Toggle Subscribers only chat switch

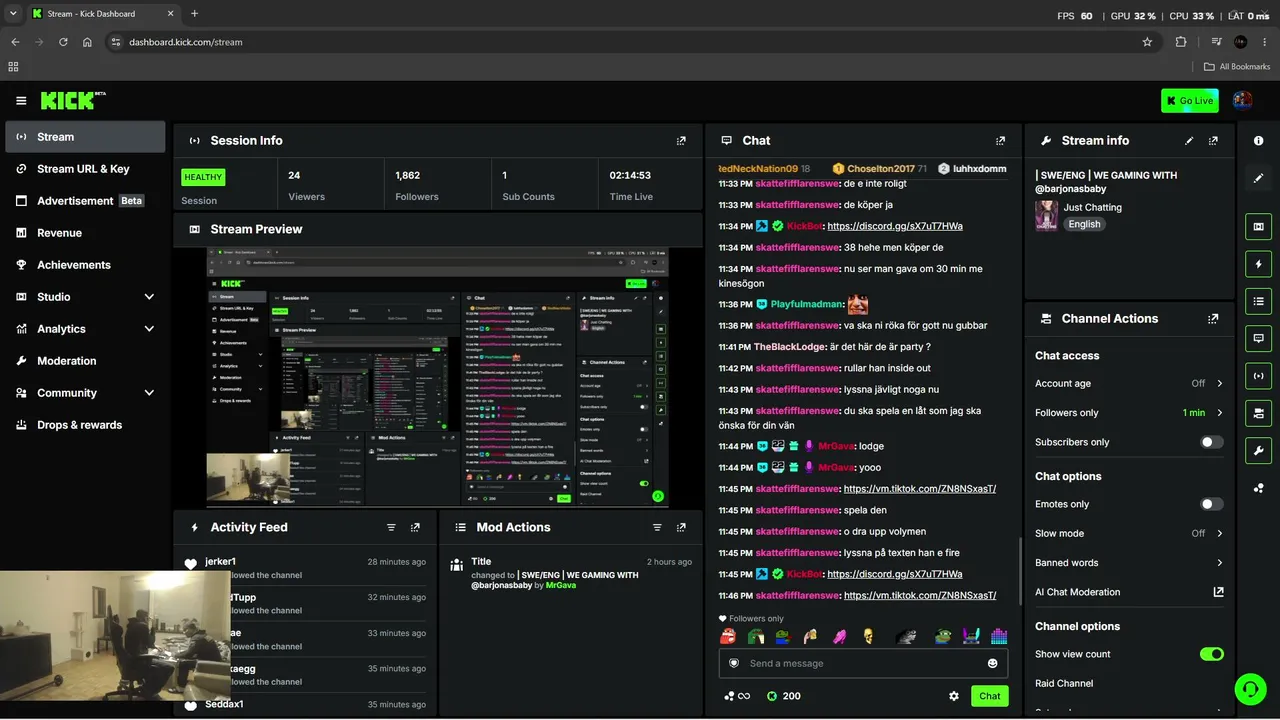(1212, 442)
